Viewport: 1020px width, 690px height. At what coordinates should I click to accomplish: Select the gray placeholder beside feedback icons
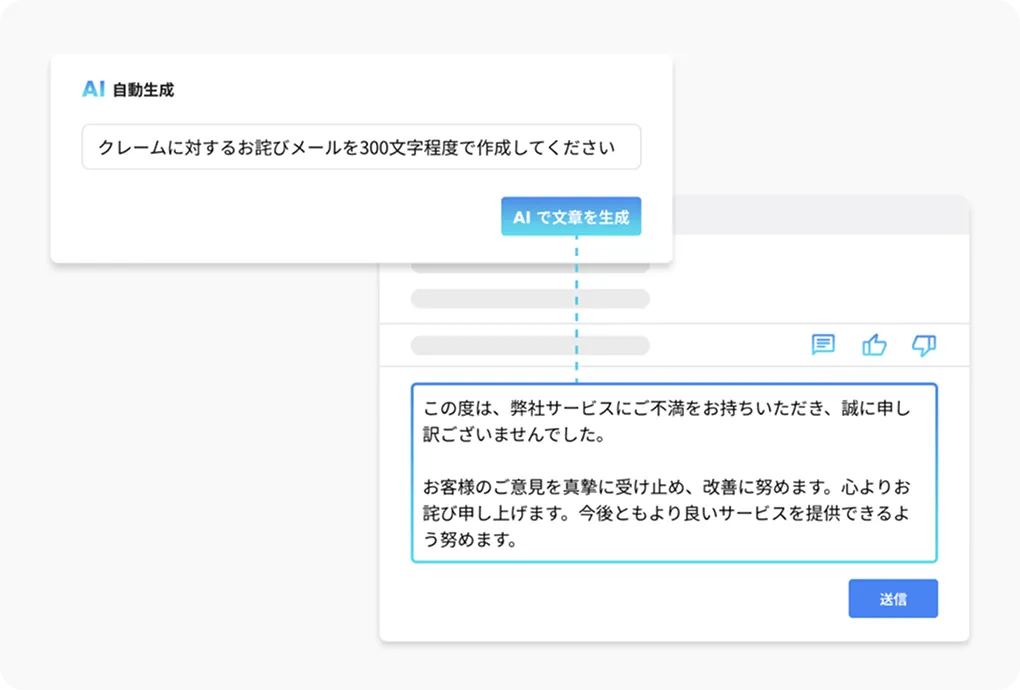530,345
